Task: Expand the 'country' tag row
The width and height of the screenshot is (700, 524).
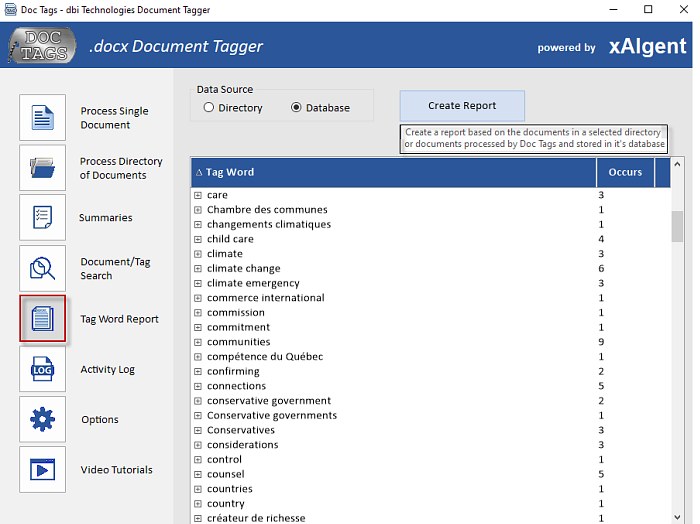Action: point(198,504)
